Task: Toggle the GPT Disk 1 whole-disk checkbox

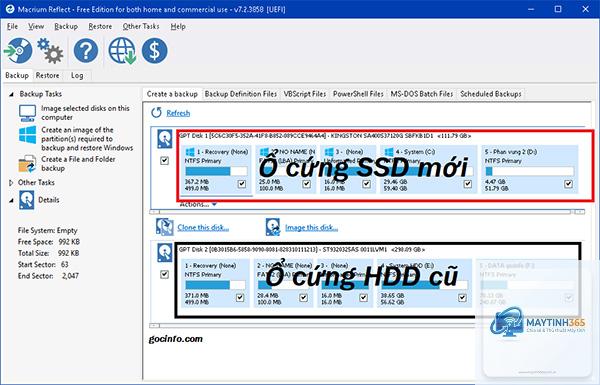Action: coord(165,160)
